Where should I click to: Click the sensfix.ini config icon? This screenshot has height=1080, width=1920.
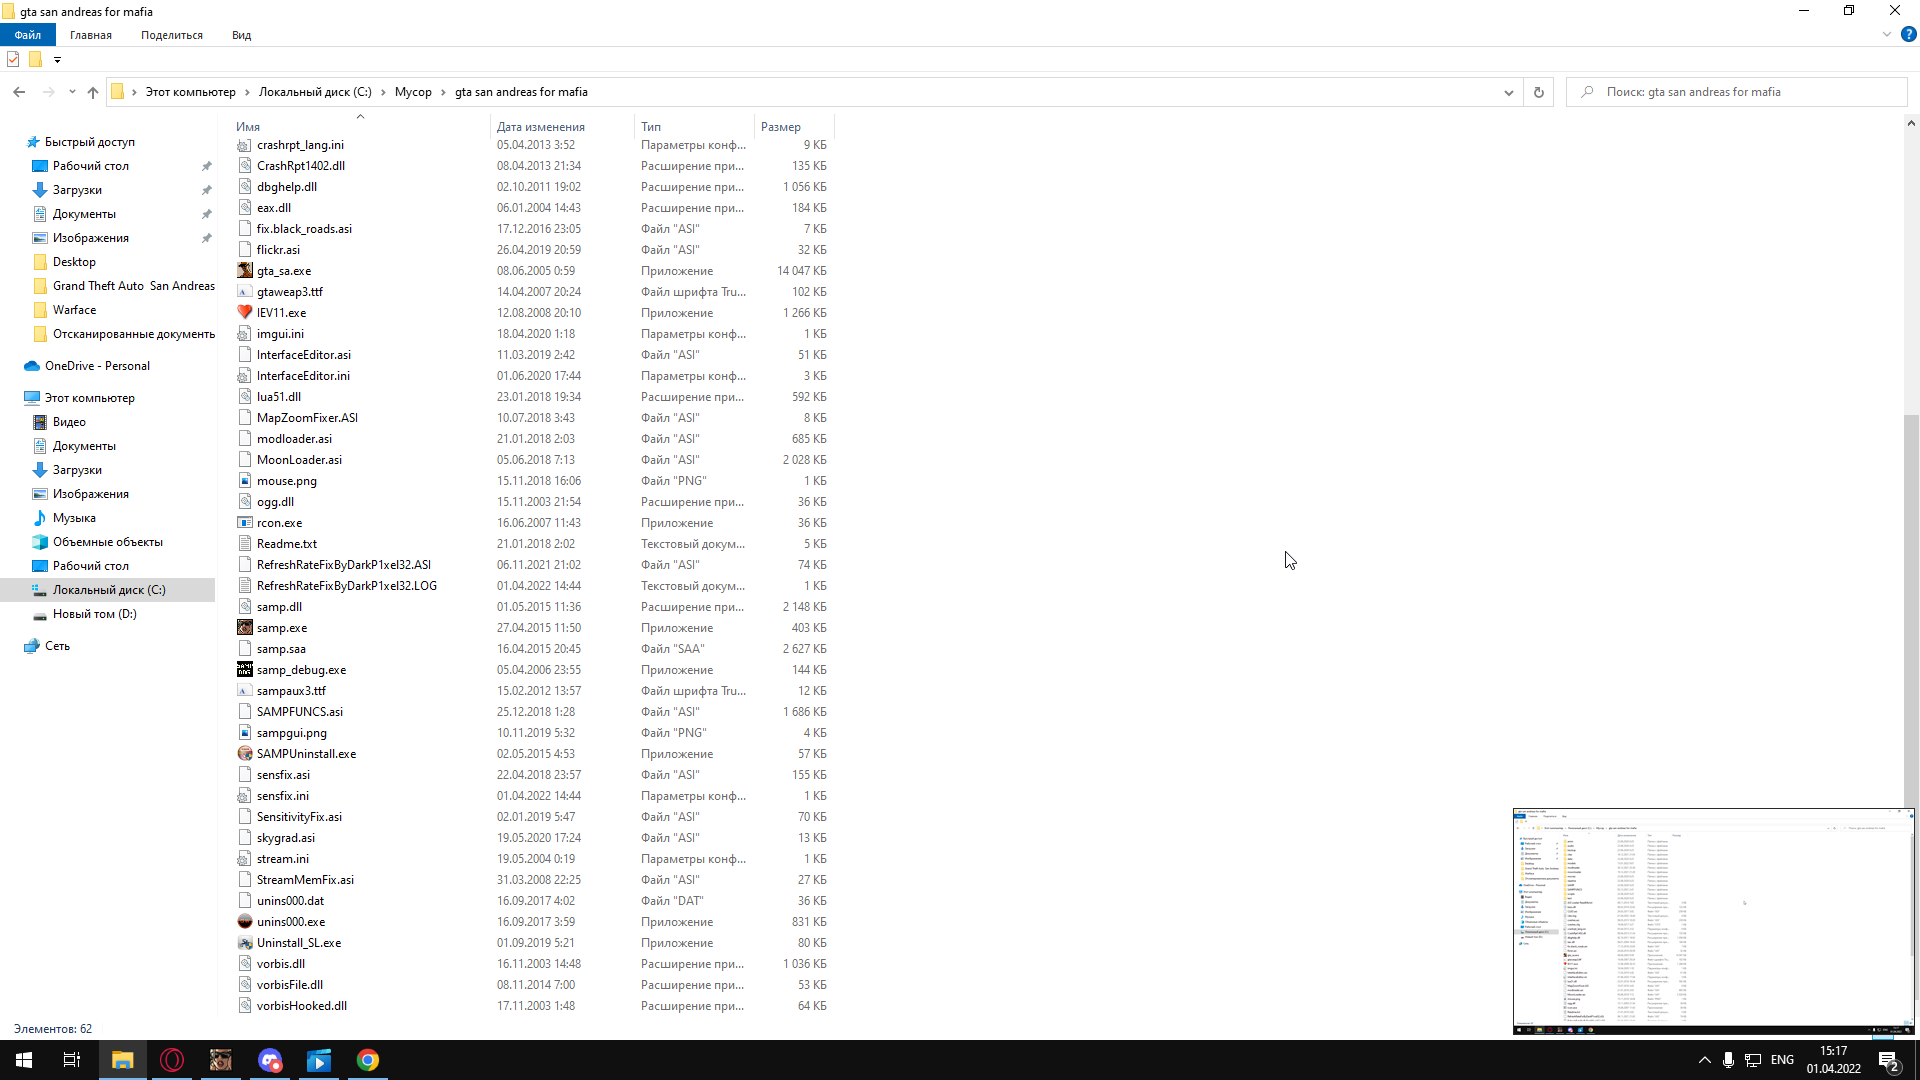(x=245, y=796)
